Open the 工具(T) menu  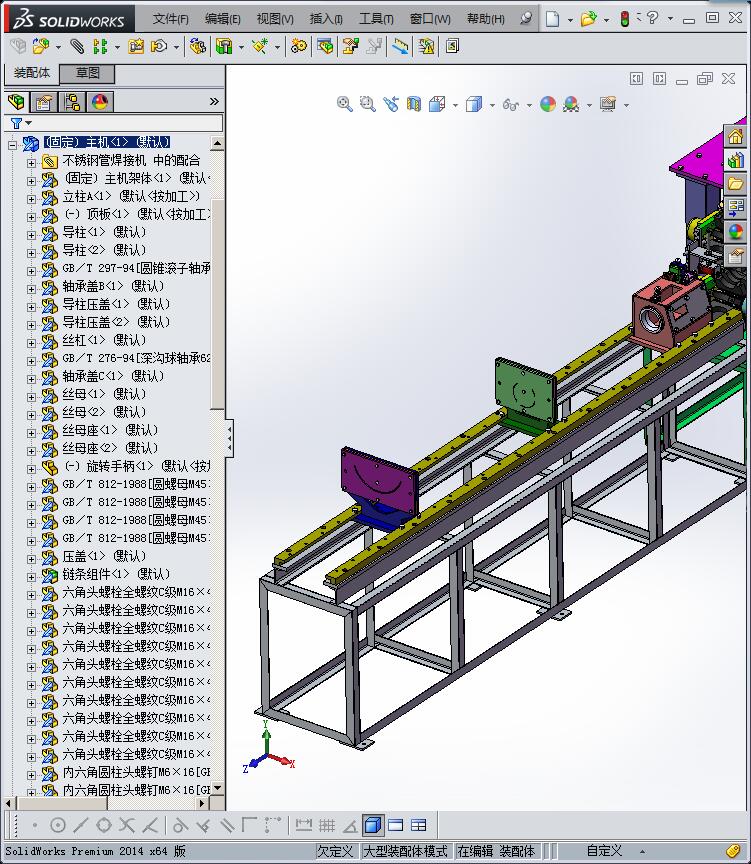point(376,19)
